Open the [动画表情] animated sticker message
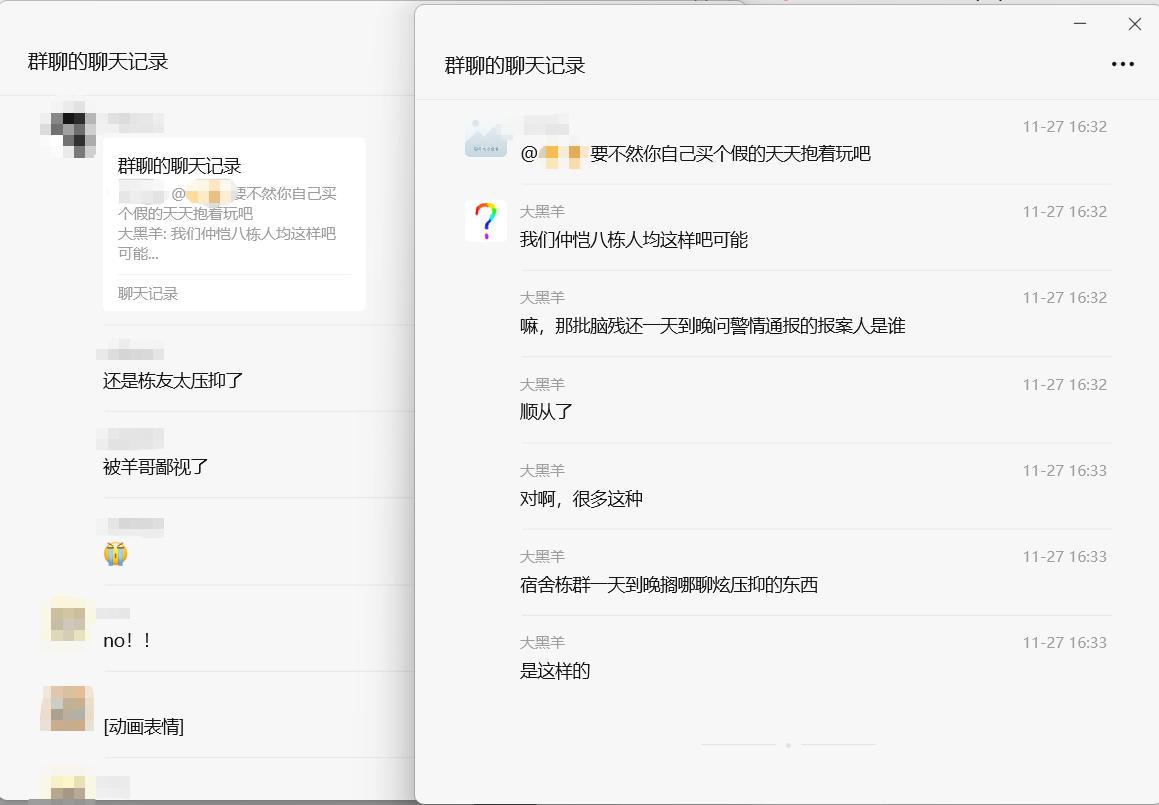 coord(144,727)
